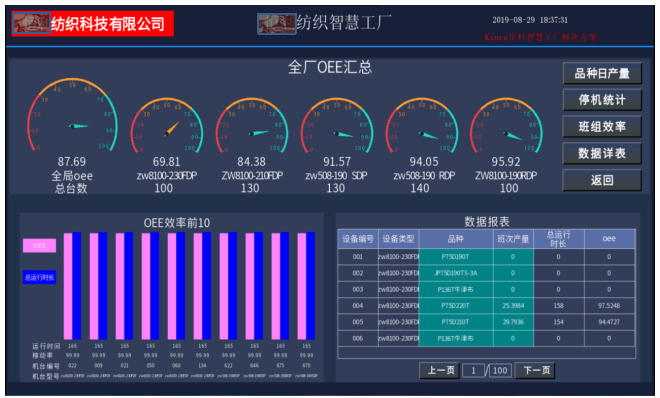
Task: Select the gauge dial reading 95.92
Action: [506, 125]
